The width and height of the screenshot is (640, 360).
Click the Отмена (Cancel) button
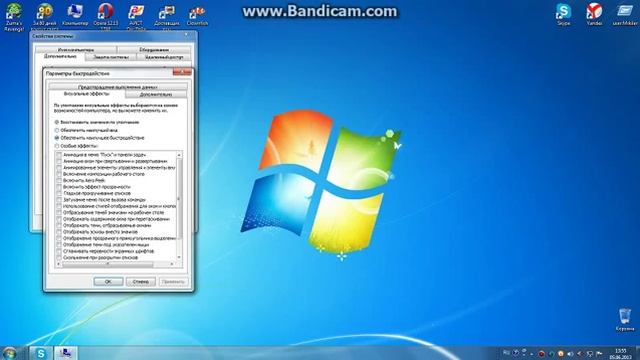click(x=141, y=282)
